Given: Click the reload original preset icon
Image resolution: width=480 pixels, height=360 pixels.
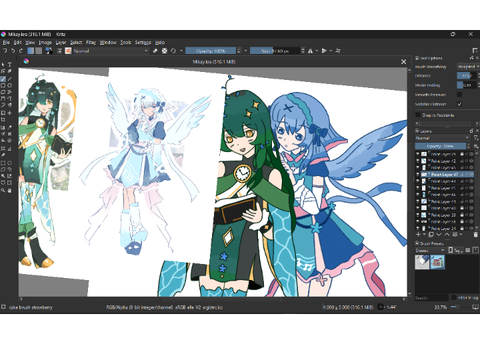Looking at the screenshot, I should (x=173, y=51).
